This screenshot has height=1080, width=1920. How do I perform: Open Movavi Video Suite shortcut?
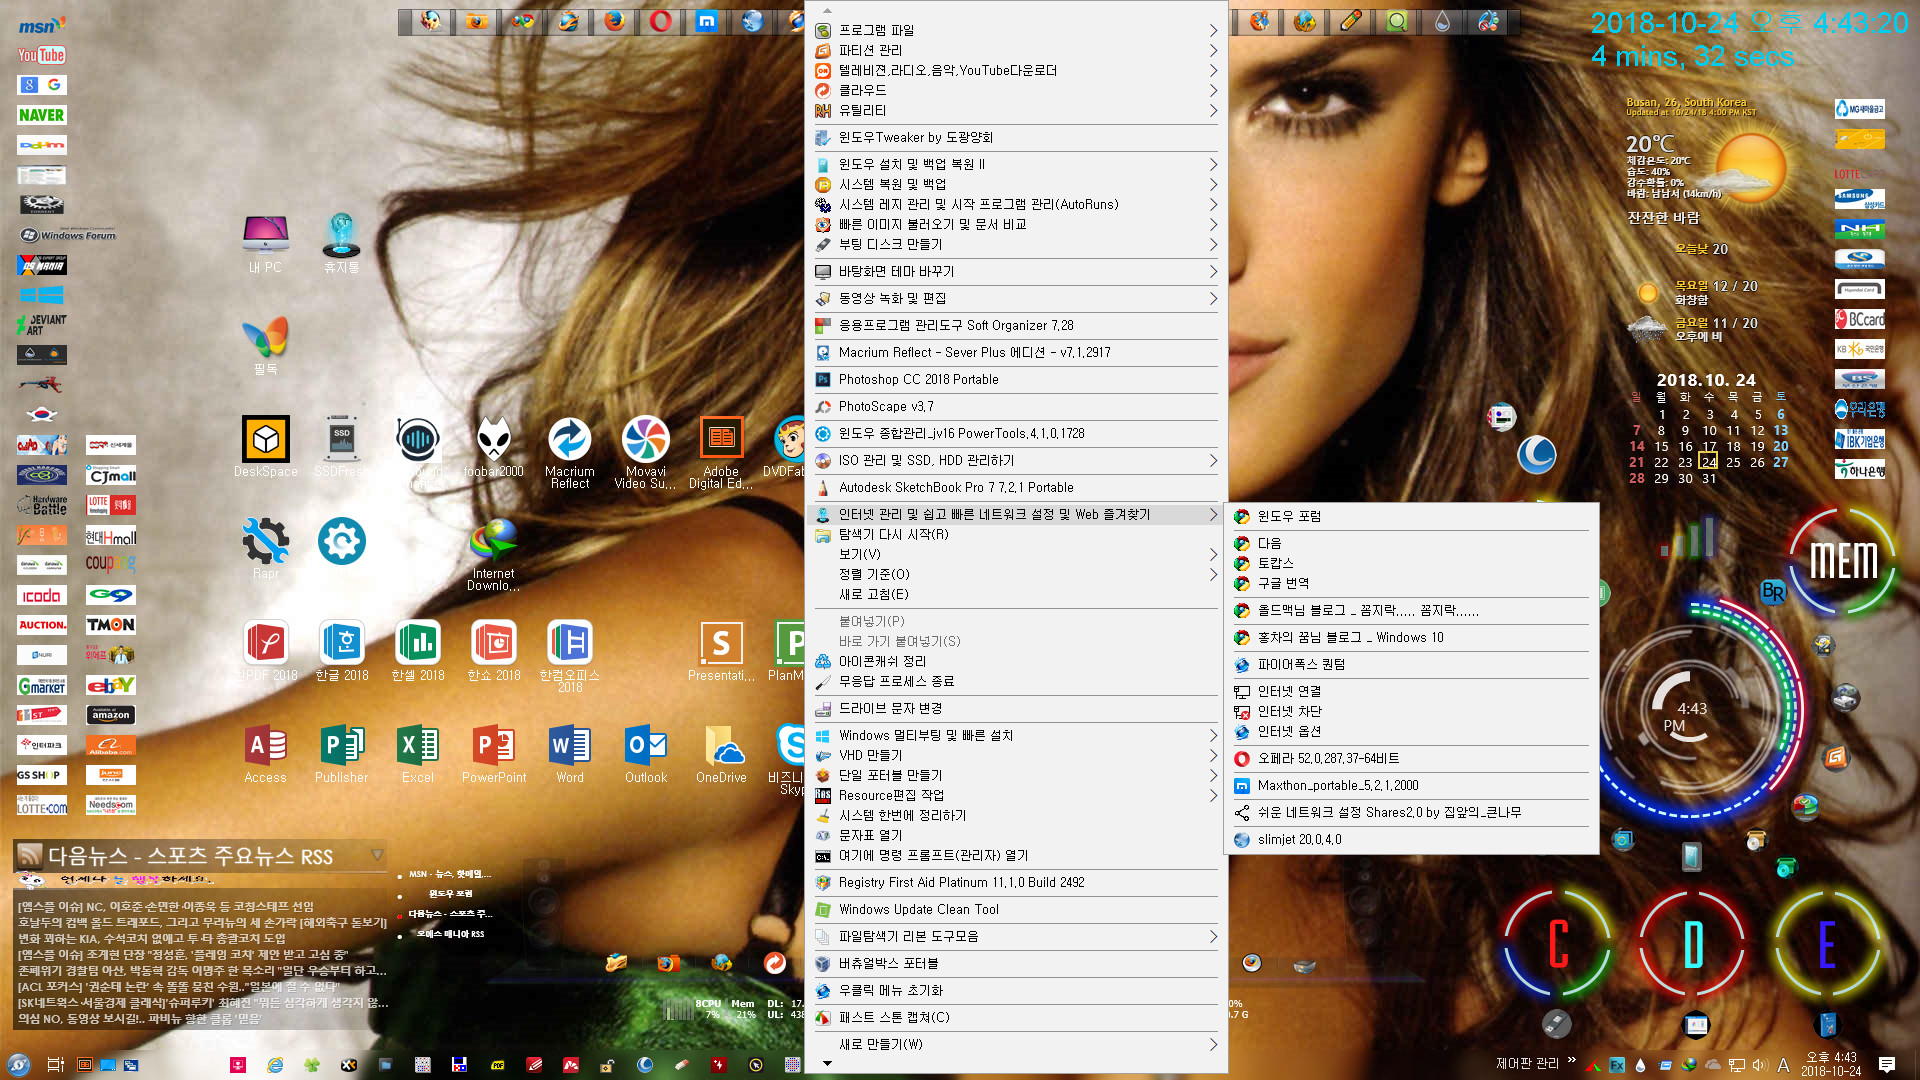coord(646,452)
